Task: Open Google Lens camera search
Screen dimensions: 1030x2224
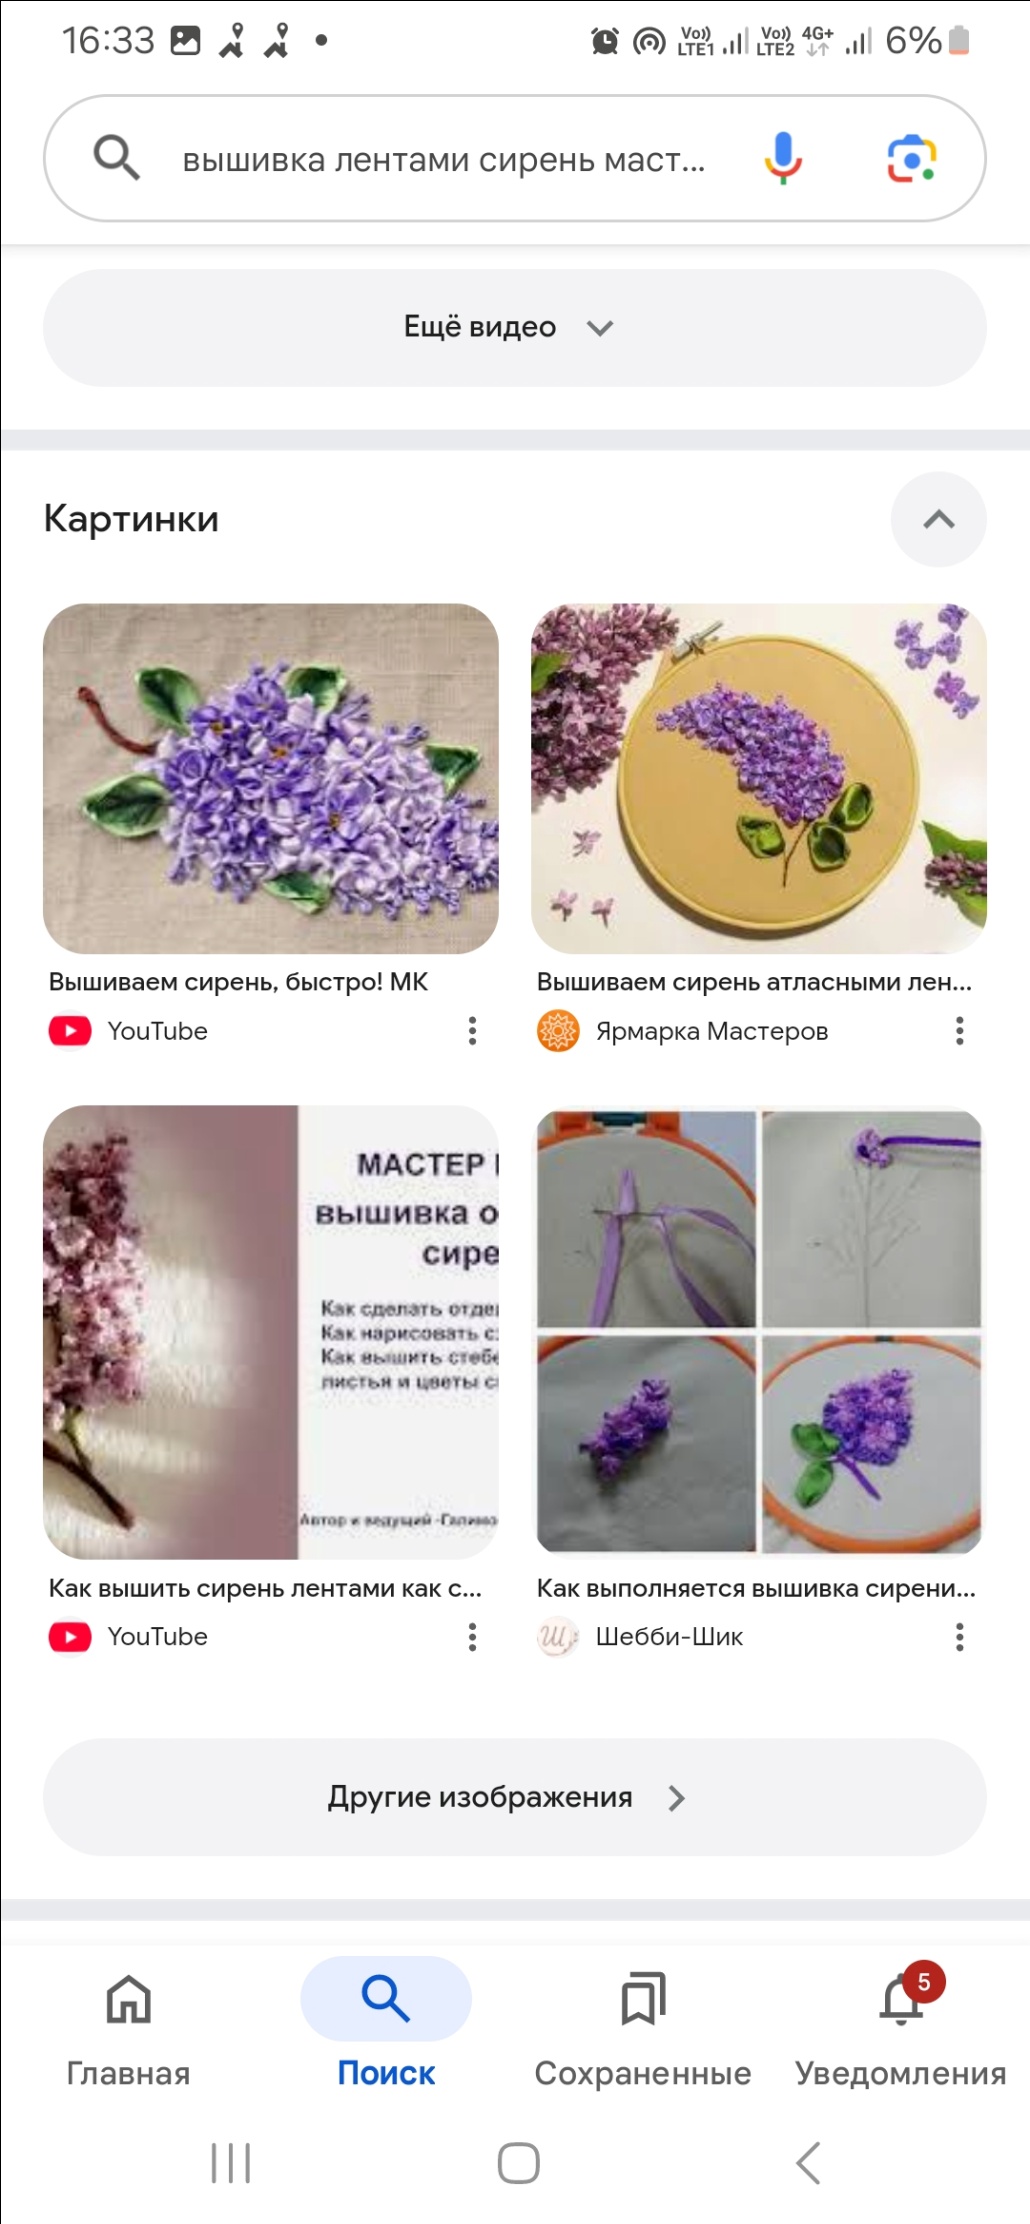Action: point(911,159)
